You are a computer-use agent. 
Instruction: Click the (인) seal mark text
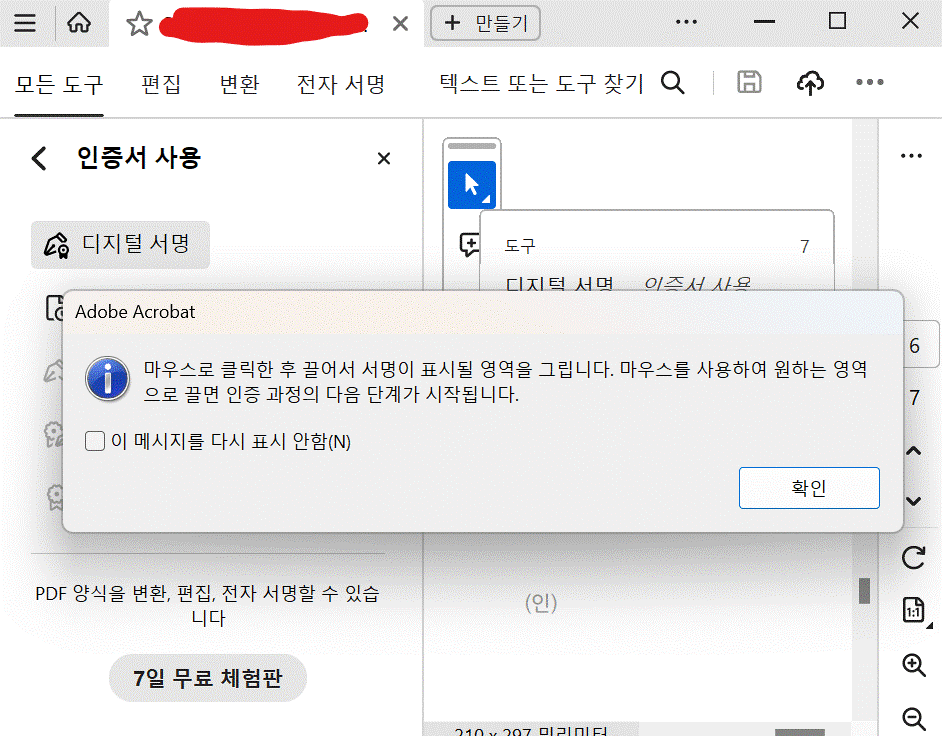pos(541,602)
